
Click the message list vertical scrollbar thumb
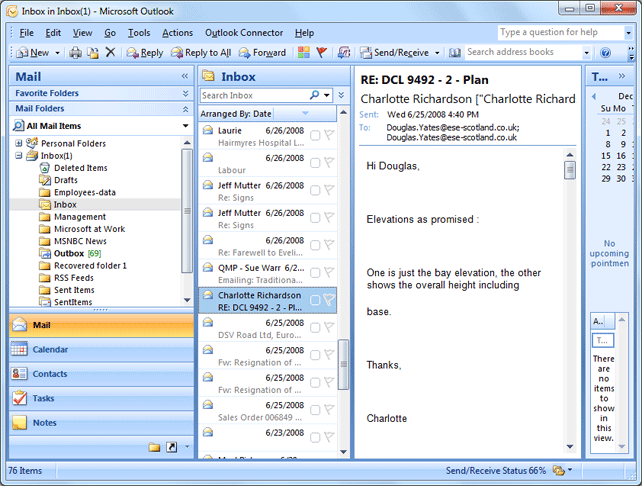pyautogui.click(x=344, y=364)
